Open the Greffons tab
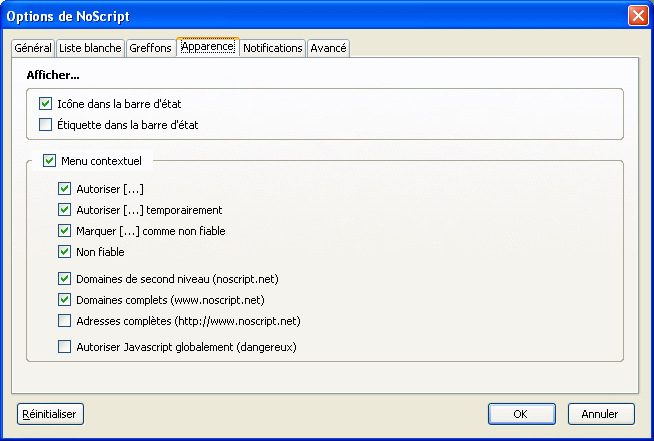Image resolution: width=654 pixels, height=441 pixels. click(150, 48)
